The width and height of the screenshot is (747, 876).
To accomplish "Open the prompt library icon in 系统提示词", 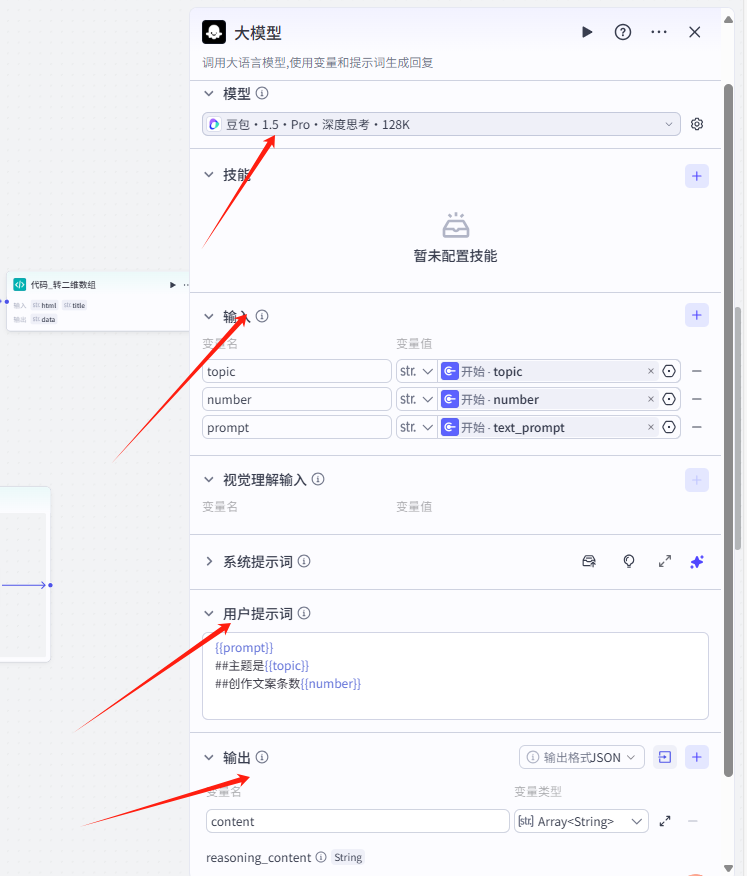I will pyautogui.click(x=589, y=561).
